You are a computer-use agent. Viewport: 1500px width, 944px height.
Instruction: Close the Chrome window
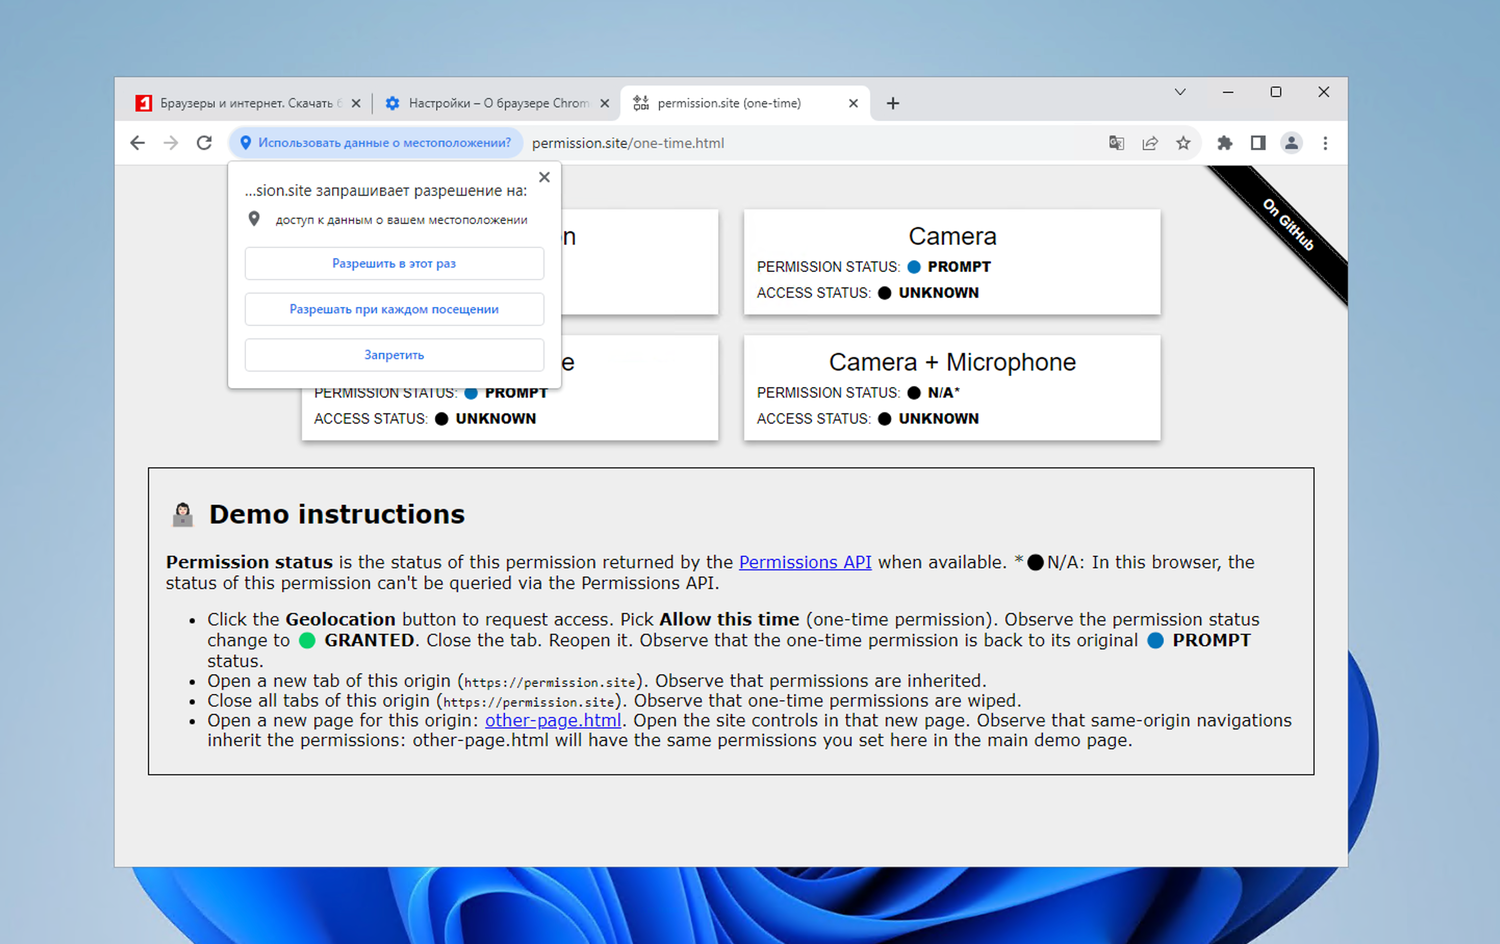(x=1323, y=92)
